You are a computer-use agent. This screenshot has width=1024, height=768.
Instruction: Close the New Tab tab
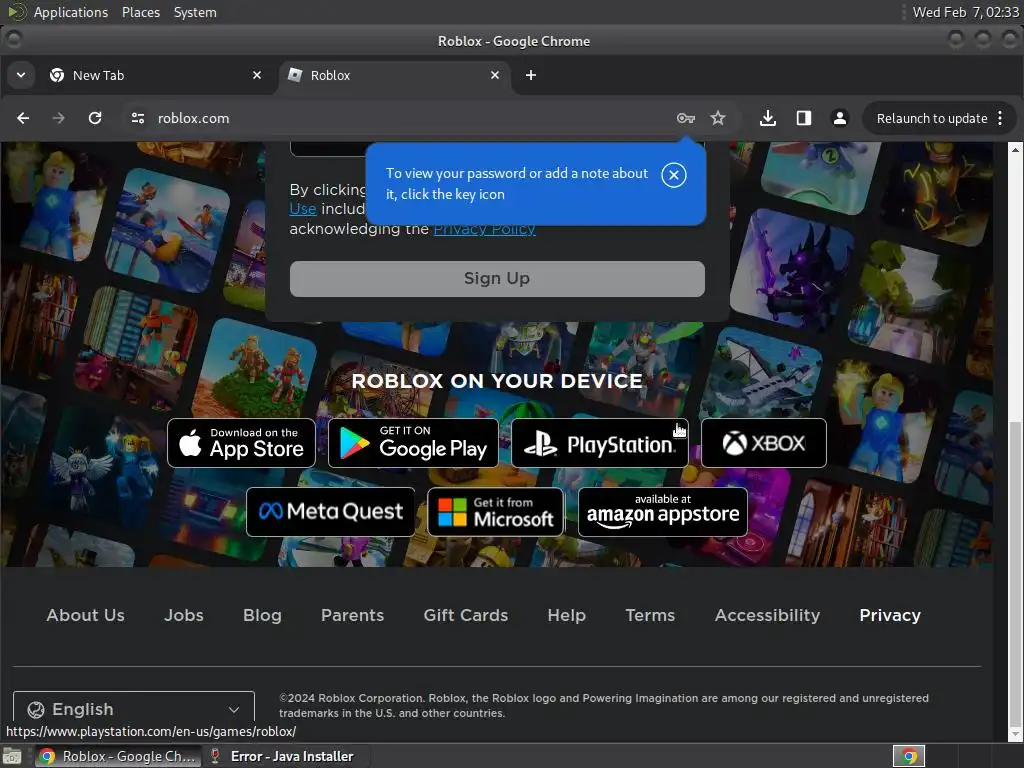point(257,75)
